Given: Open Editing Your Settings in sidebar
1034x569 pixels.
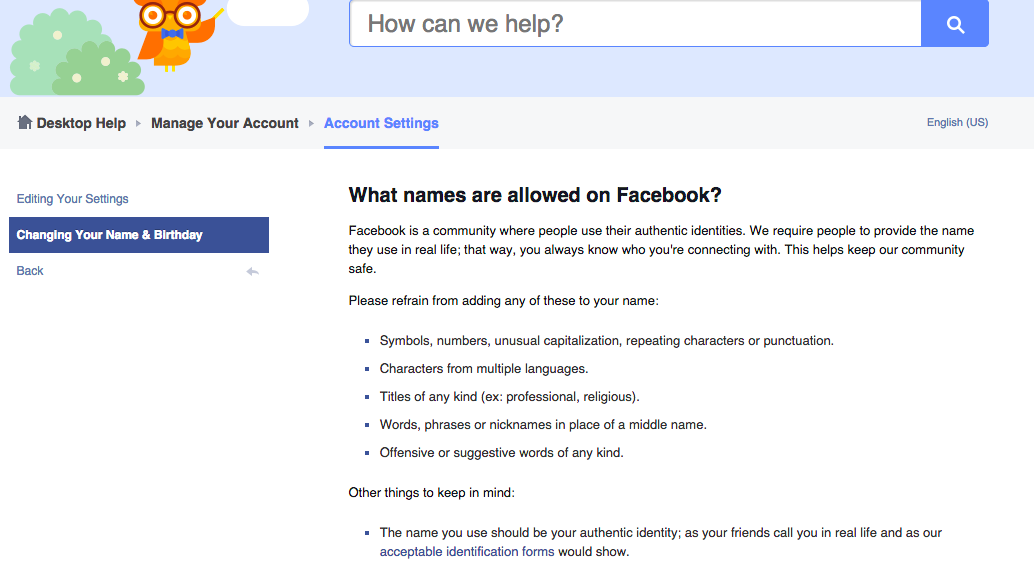Looking at the screenshot, I should (x=73, y=199).
